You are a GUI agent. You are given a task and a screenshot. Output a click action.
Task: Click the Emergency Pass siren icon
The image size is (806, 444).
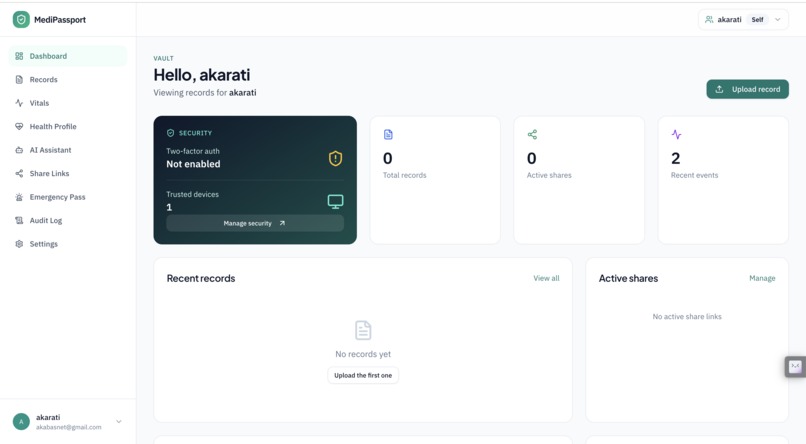click(x=19, y=197)
